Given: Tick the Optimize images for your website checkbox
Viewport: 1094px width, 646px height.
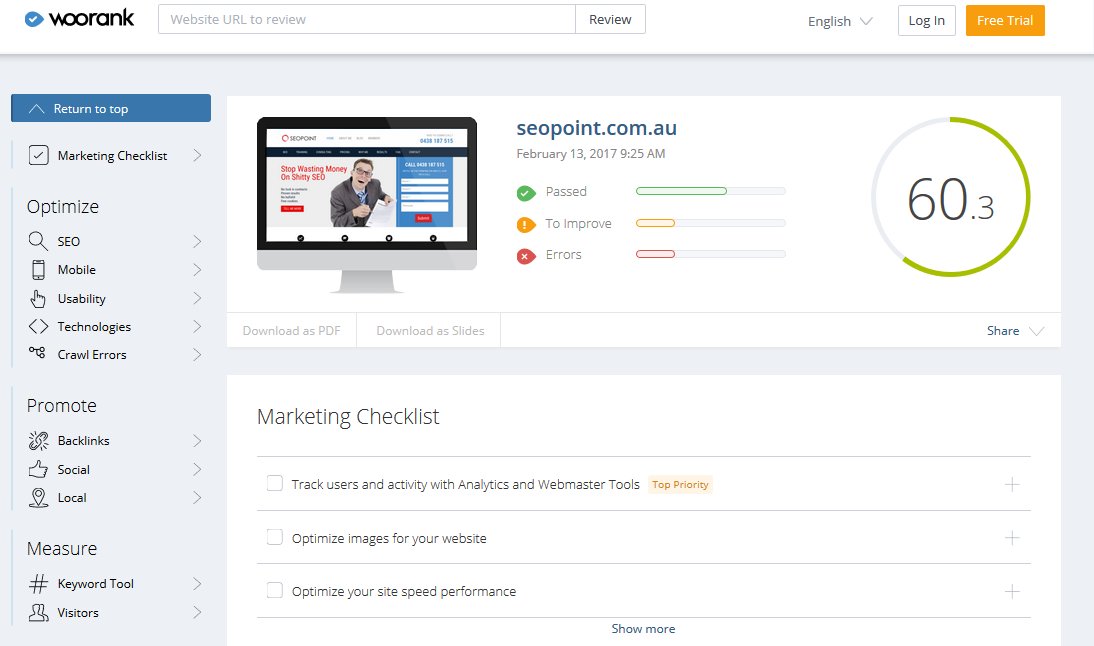Looking at the screenshot, I should [275, 536].
